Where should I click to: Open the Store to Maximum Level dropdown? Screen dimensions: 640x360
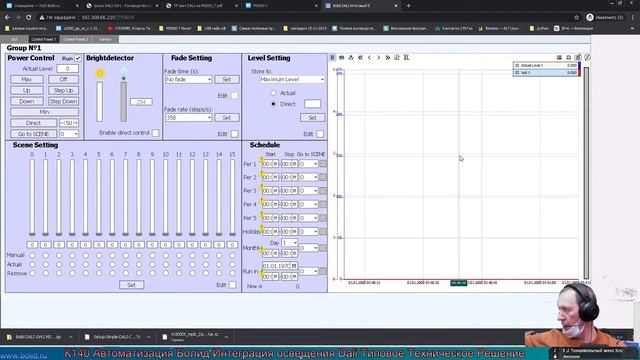[292, 80]
